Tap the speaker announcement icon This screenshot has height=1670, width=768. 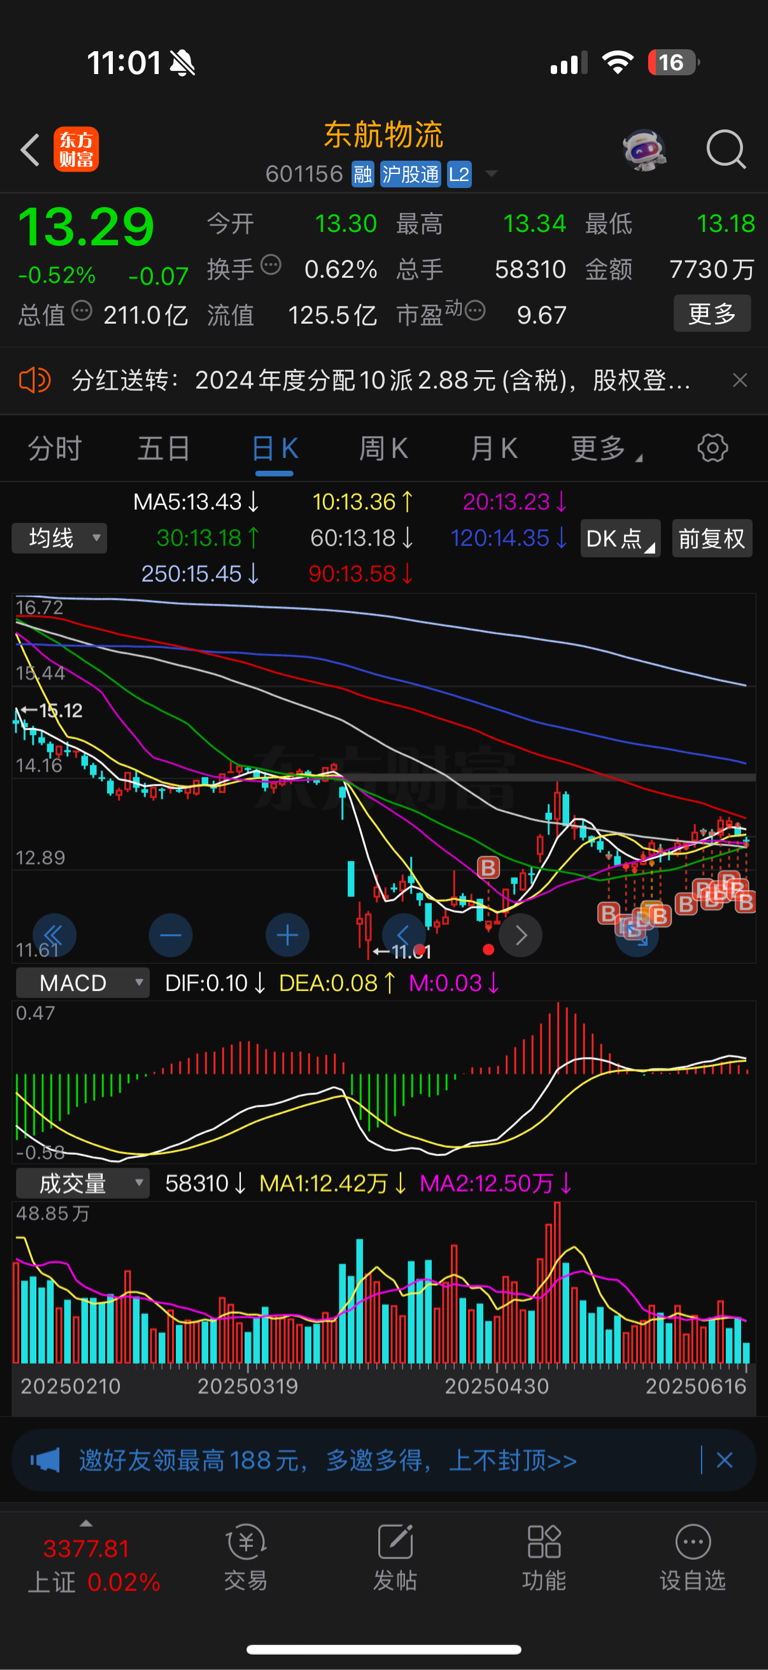pos(35,380)
